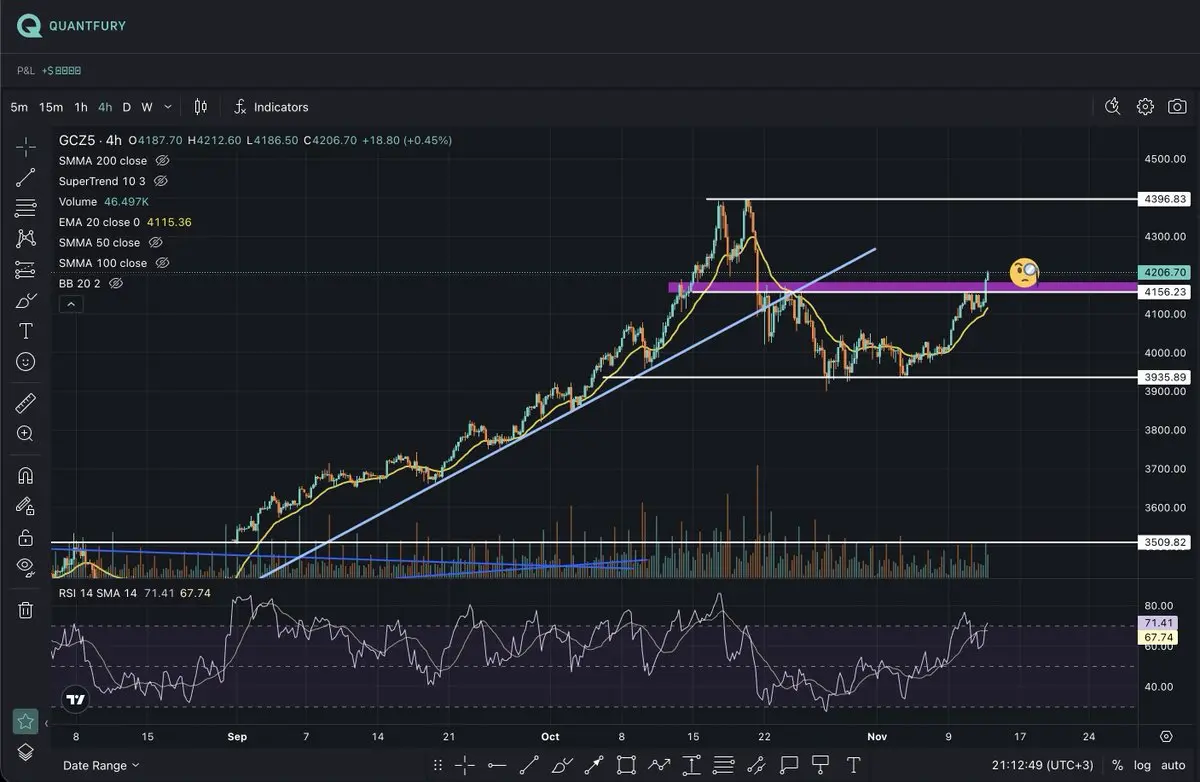Screen dimensions: 1200x782
Task: Toggle stay in drawing mode pencil-lock
Action: [26, 507]
